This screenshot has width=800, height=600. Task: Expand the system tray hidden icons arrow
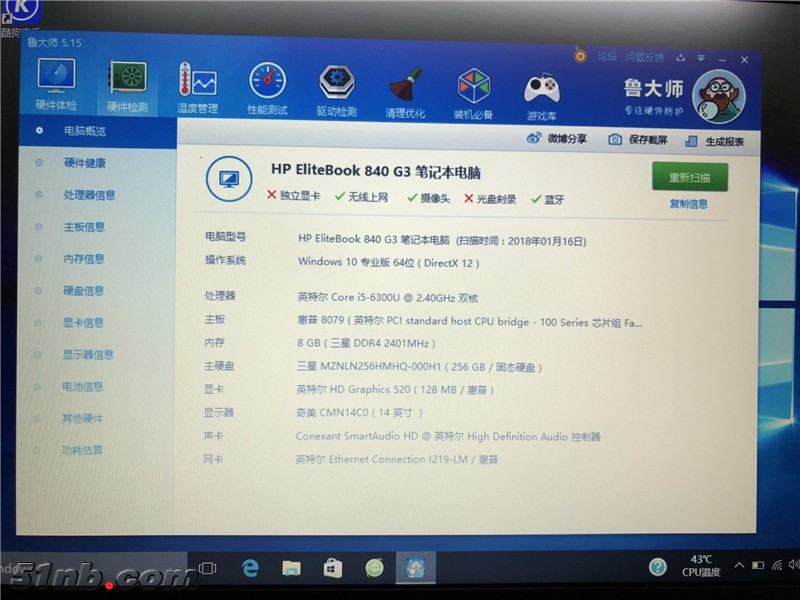point(739,565)
